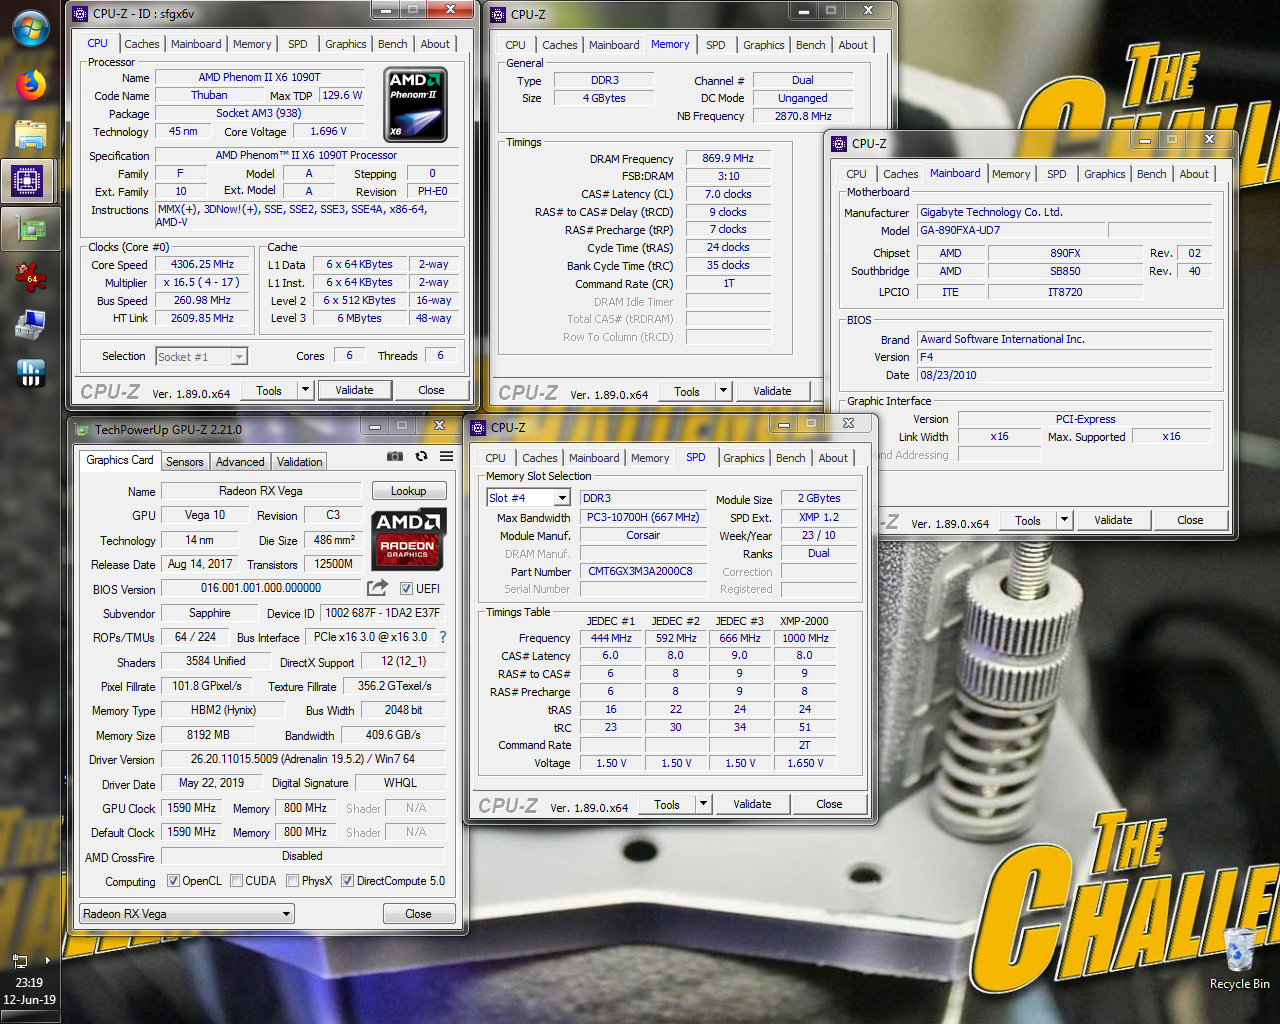Select the SPD tab in the Memory CPU-Z window
This screenshot has height=1024, width=1280.
pyautogui.click(x=715, y=45)
